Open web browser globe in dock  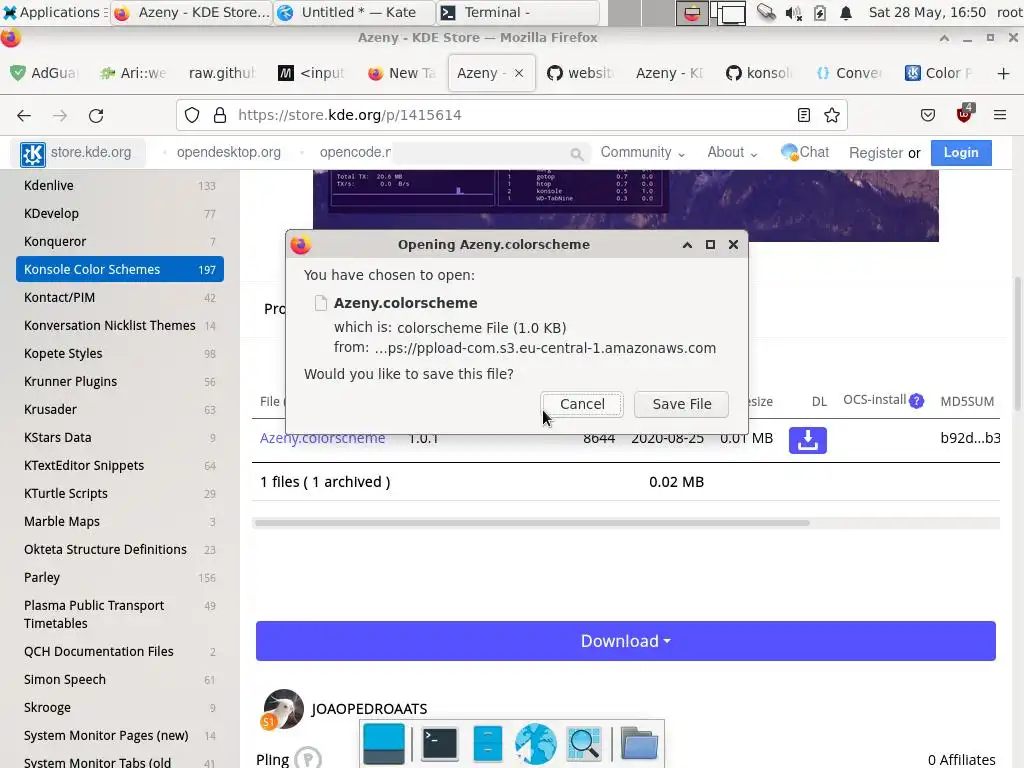[x=536, y=743]
